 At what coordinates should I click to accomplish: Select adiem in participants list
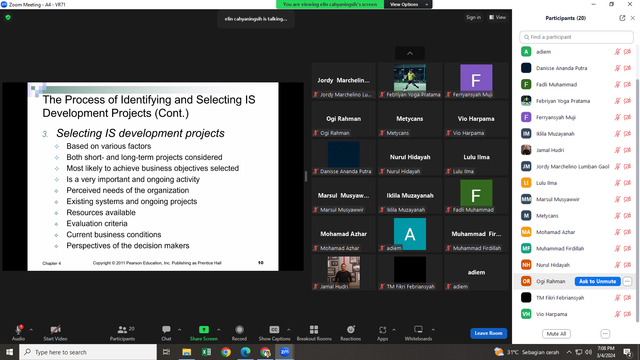pyautogui.click(x=576, y=52)
